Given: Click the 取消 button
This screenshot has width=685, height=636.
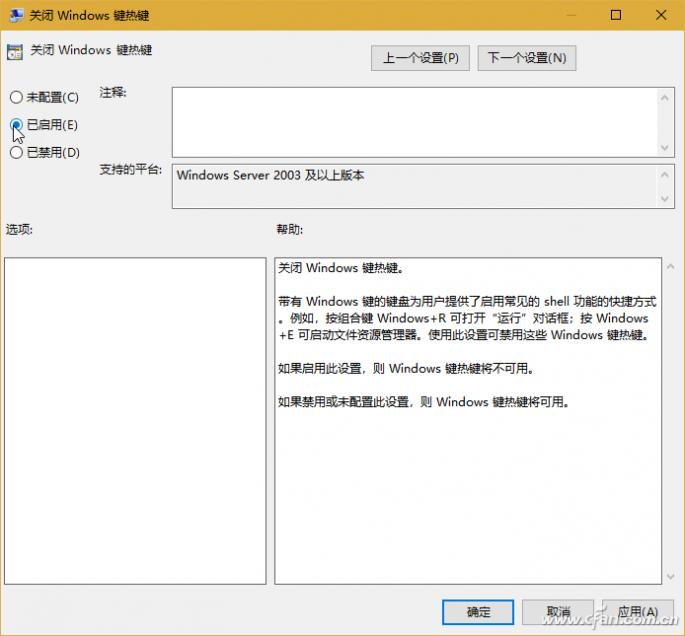Looking at the screenshot, I should 558,612.
